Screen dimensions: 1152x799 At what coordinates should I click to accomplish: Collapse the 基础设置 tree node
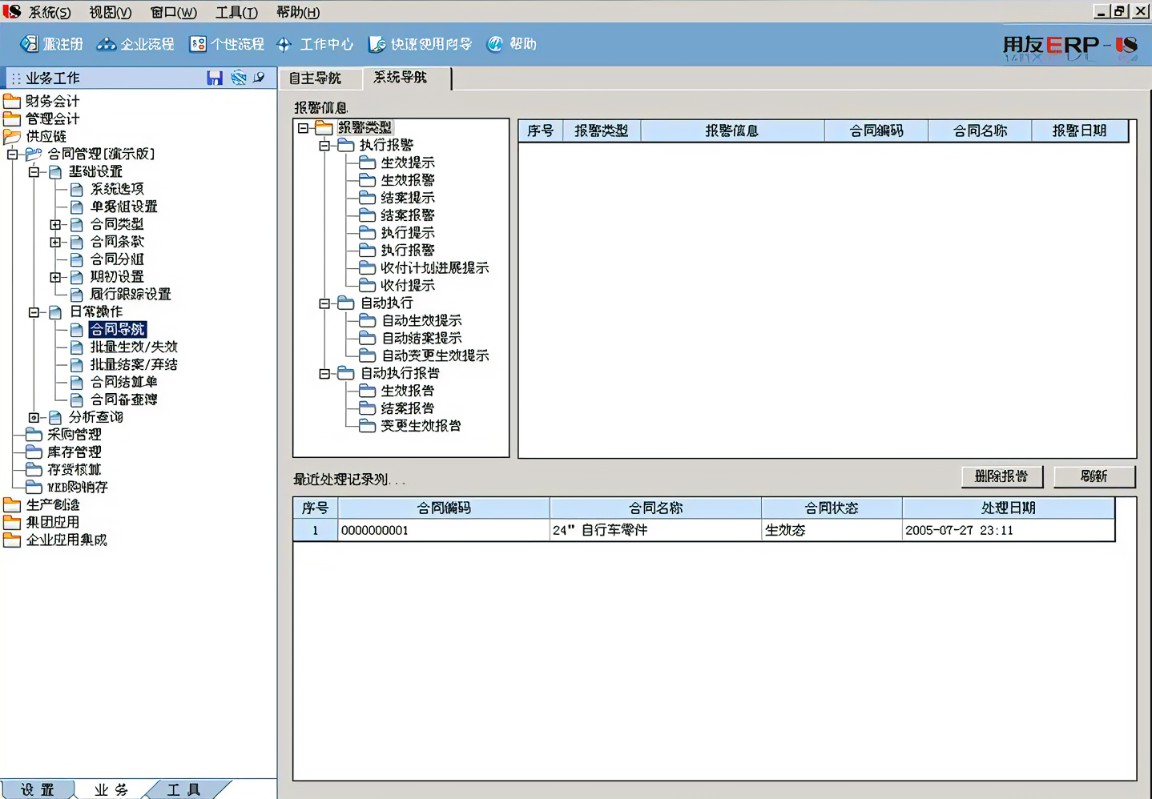(x=34, y=172)
